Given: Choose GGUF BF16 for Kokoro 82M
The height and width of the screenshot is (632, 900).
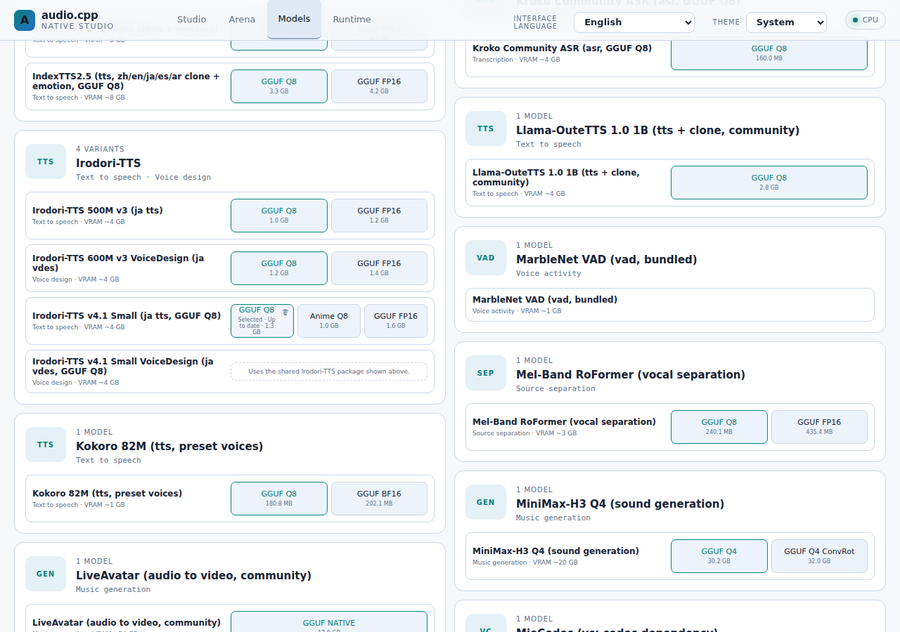Looking at the screenshot, I should (379, 498).
